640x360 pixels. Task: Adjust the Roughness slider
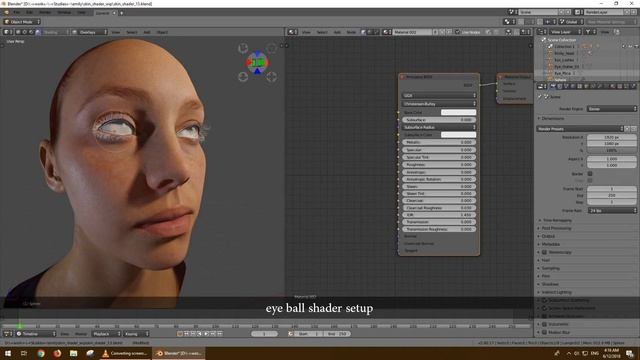tap(439, 164)
